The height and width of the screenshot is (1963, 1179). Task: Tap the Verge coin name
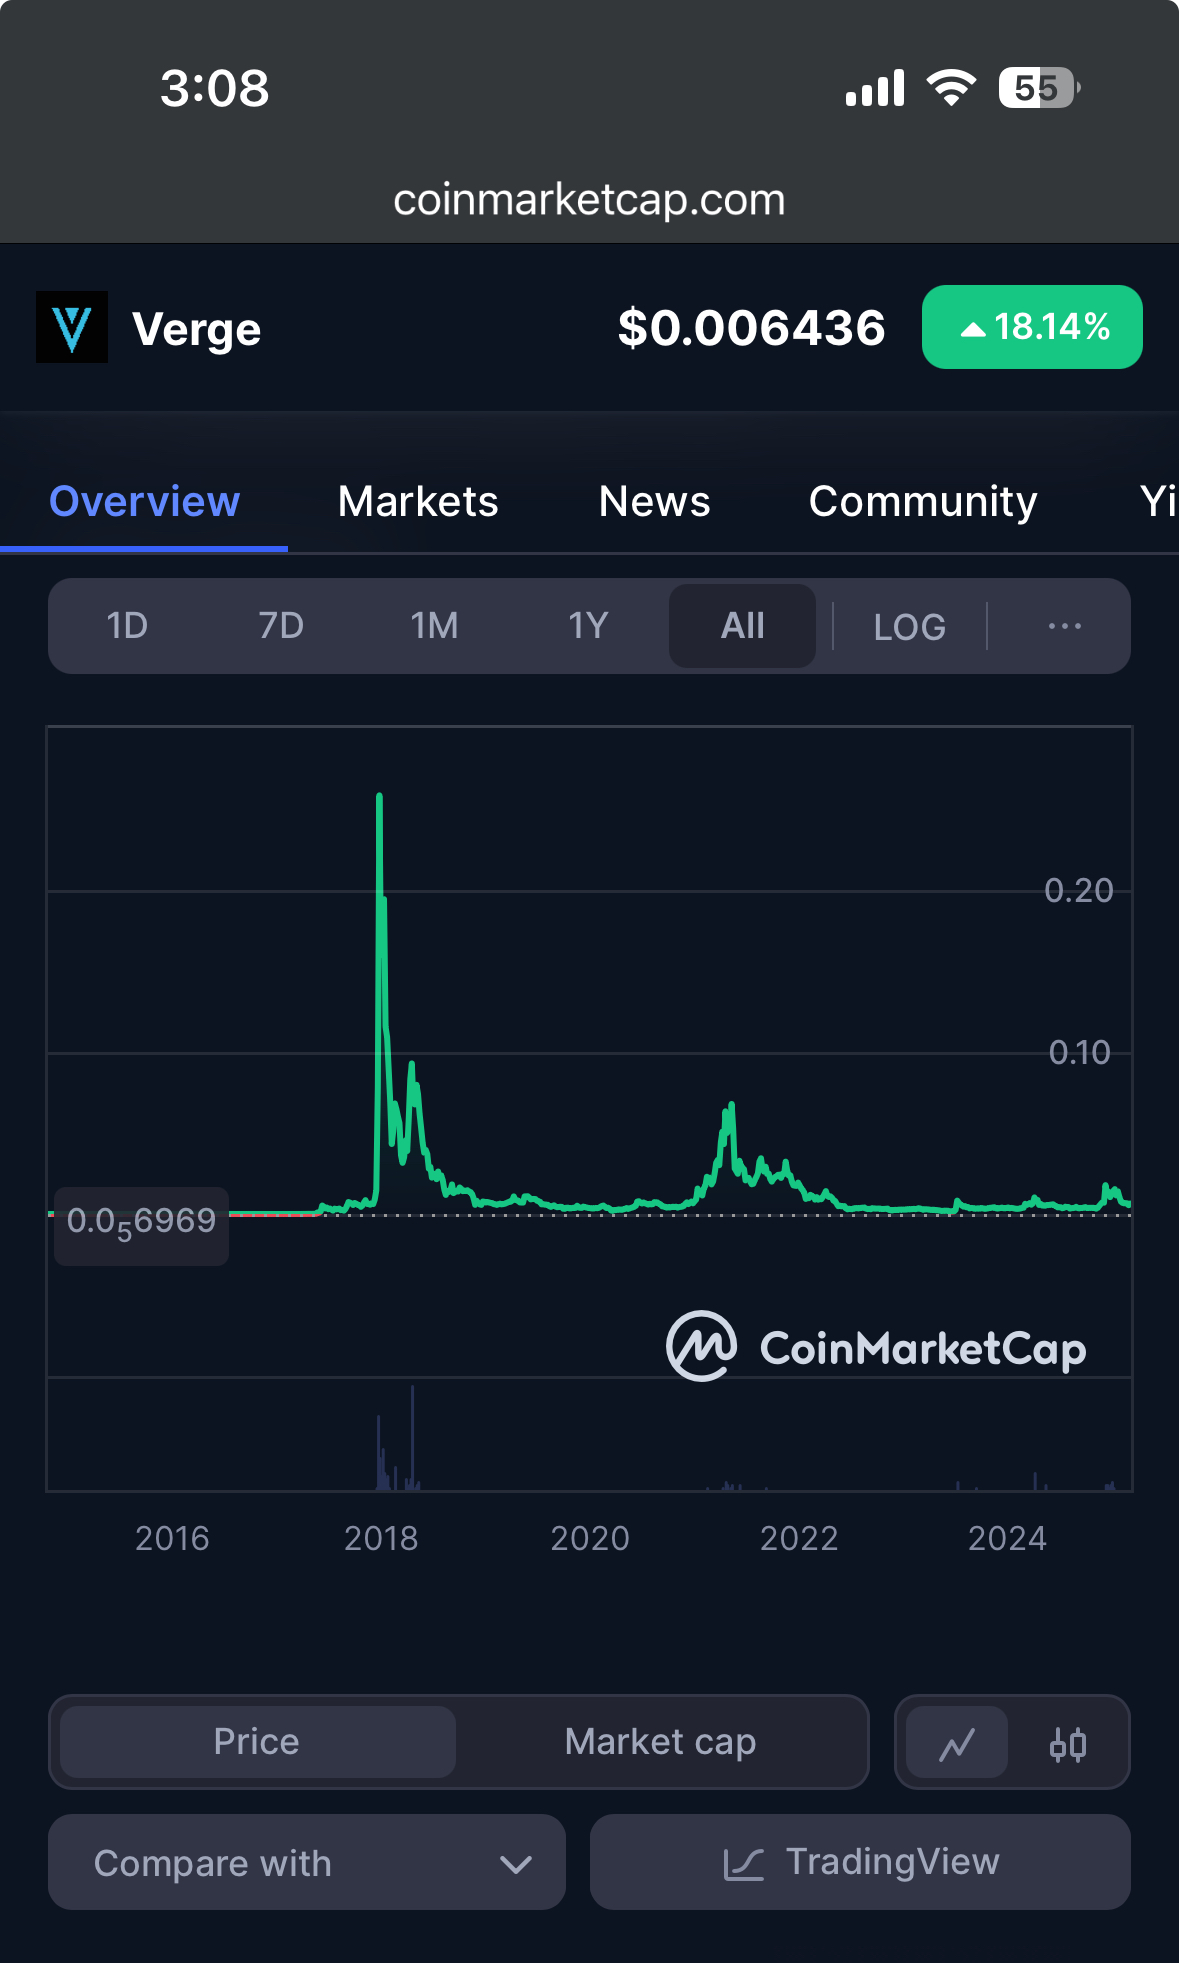[x=197, y=329]
